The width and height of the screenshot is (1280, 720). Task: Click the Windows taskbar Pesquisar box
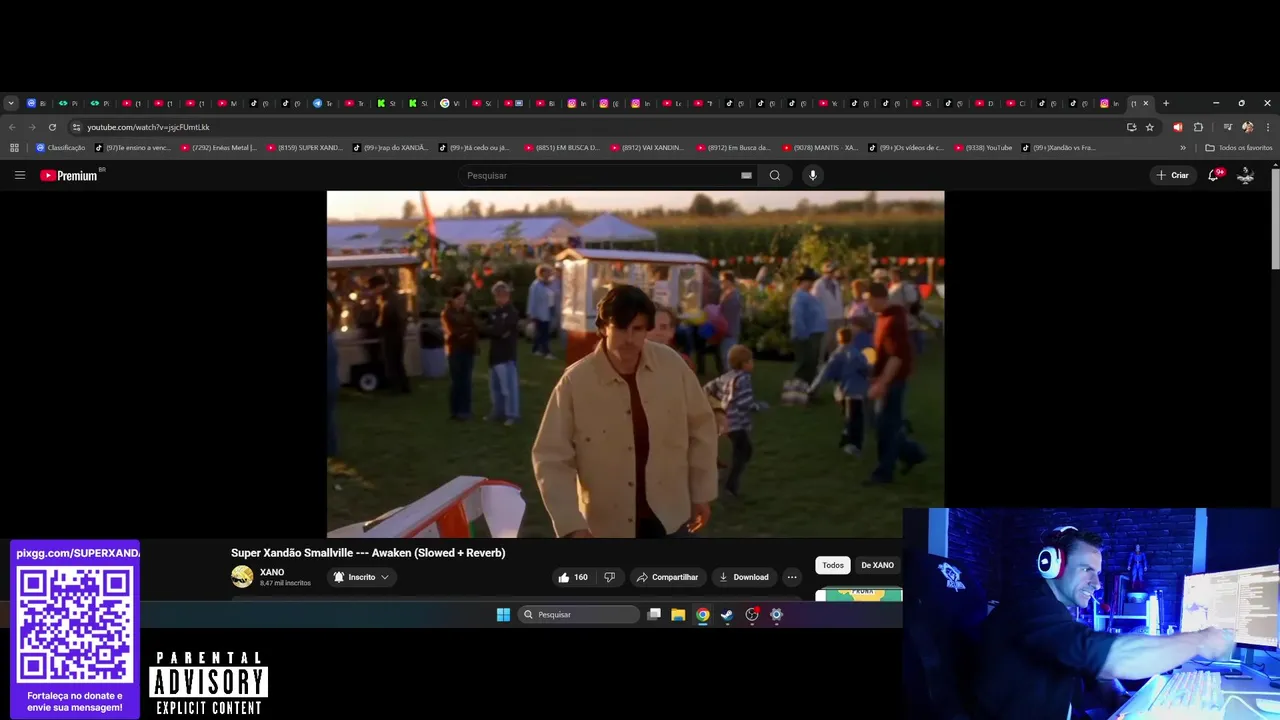point(578,615)
